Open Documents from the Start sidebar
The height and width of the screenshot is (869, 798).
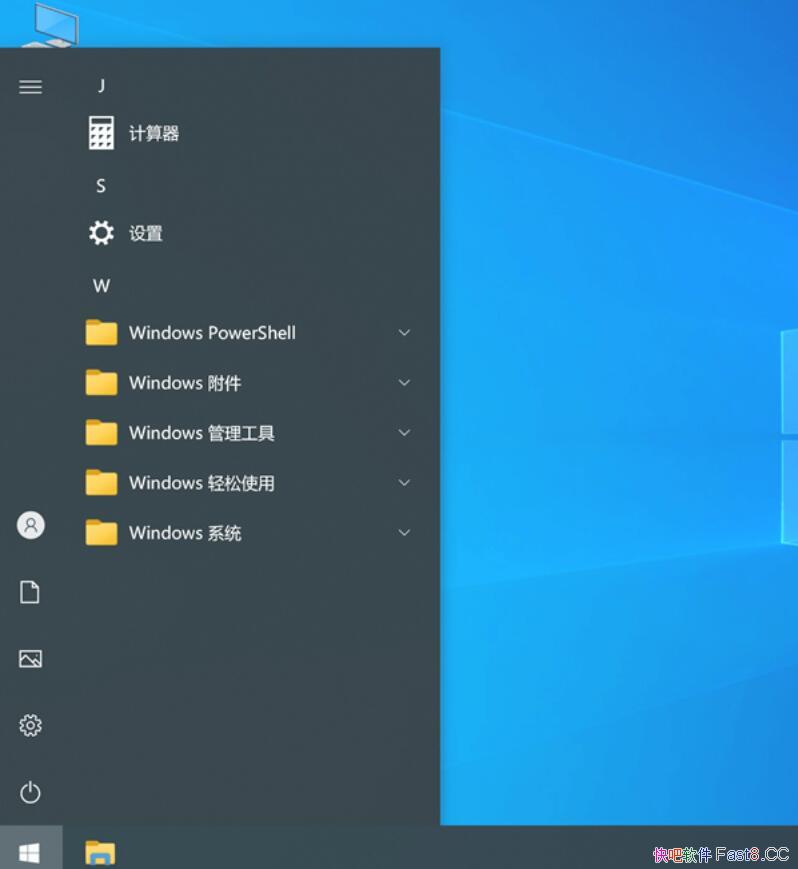[x=31, y=592]
